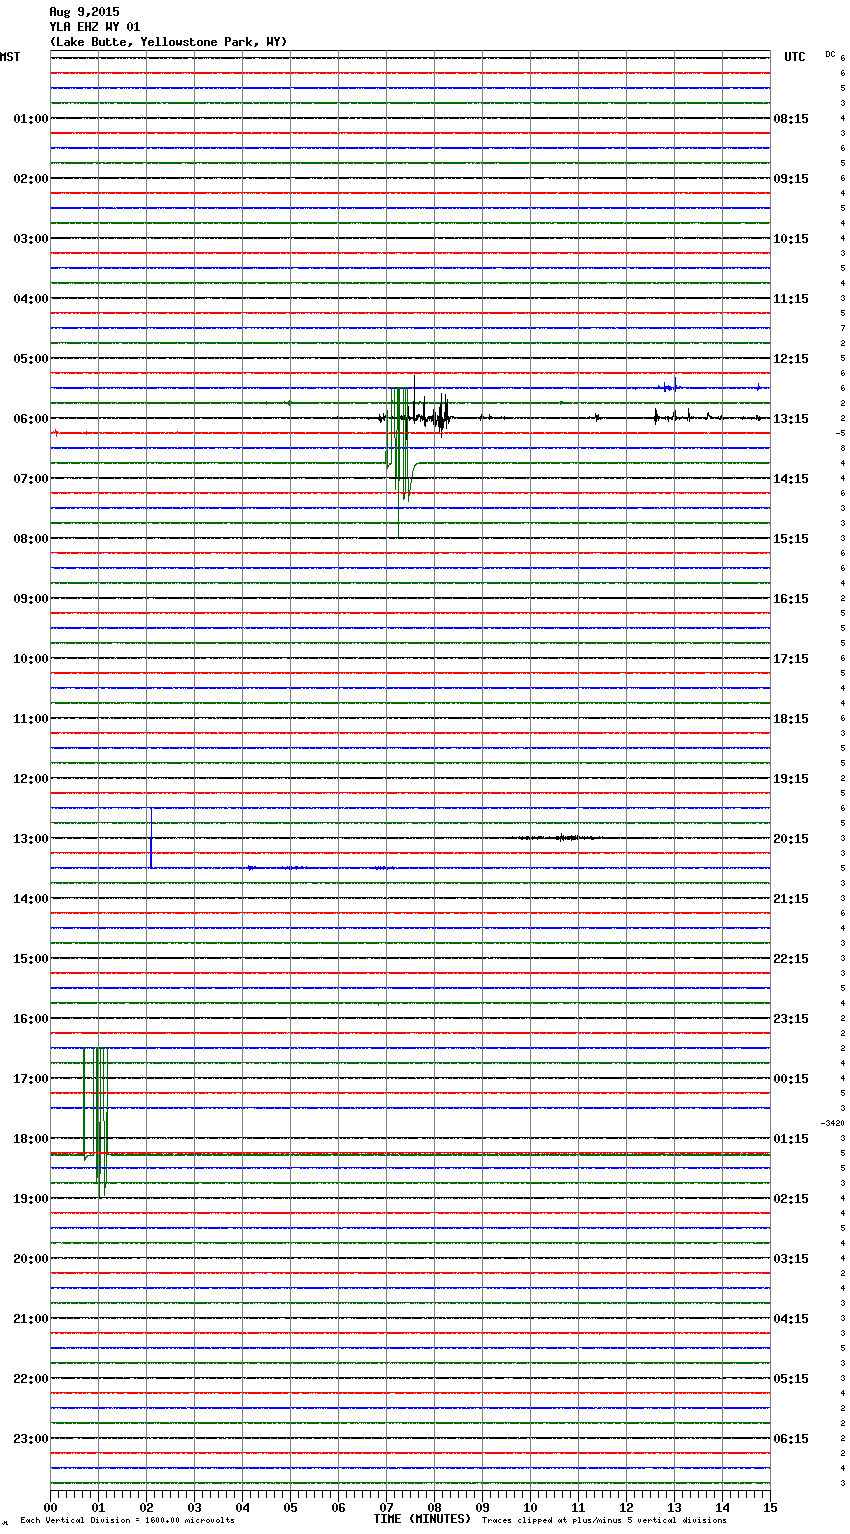Click minute tick label '03' on the time axis
850x1534 pixels.
[195, 1507]
